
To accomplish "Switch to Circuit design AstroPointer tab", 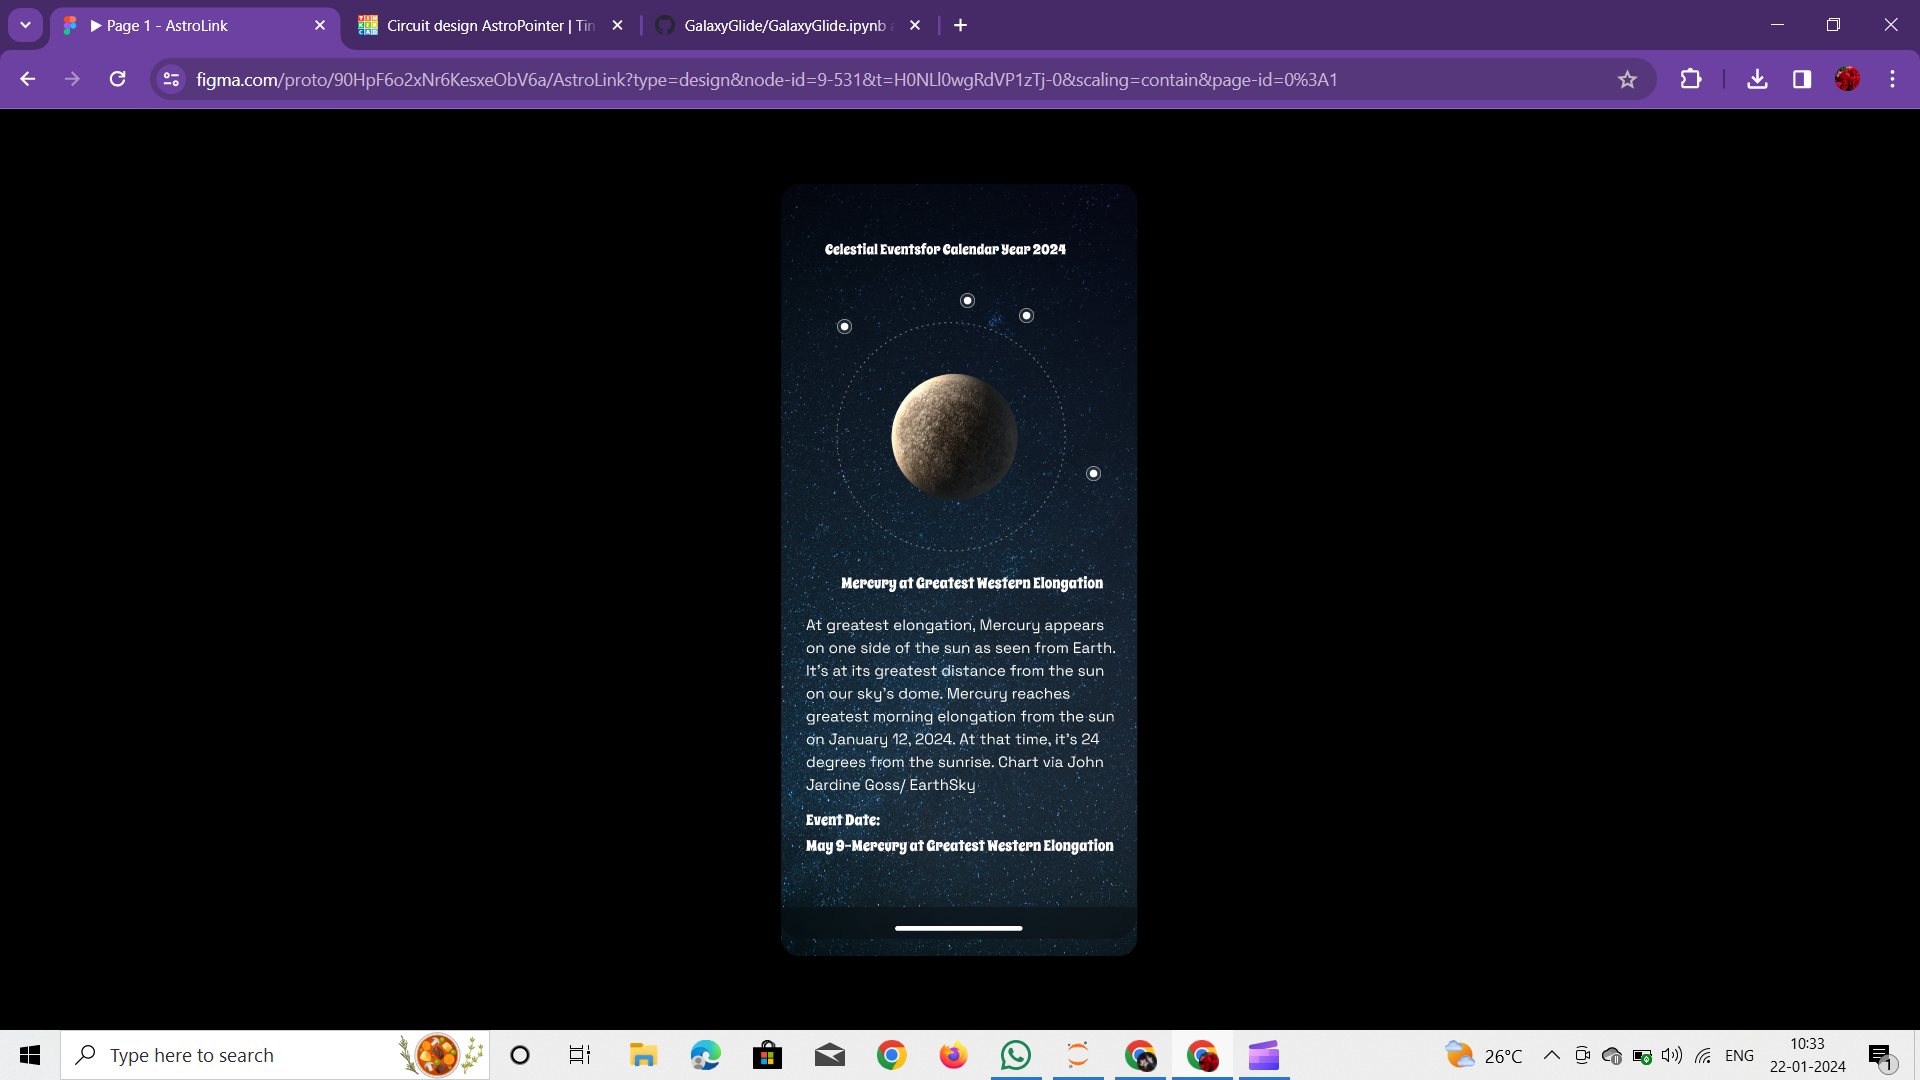I will pyautogui.click(x=488, y=25).
